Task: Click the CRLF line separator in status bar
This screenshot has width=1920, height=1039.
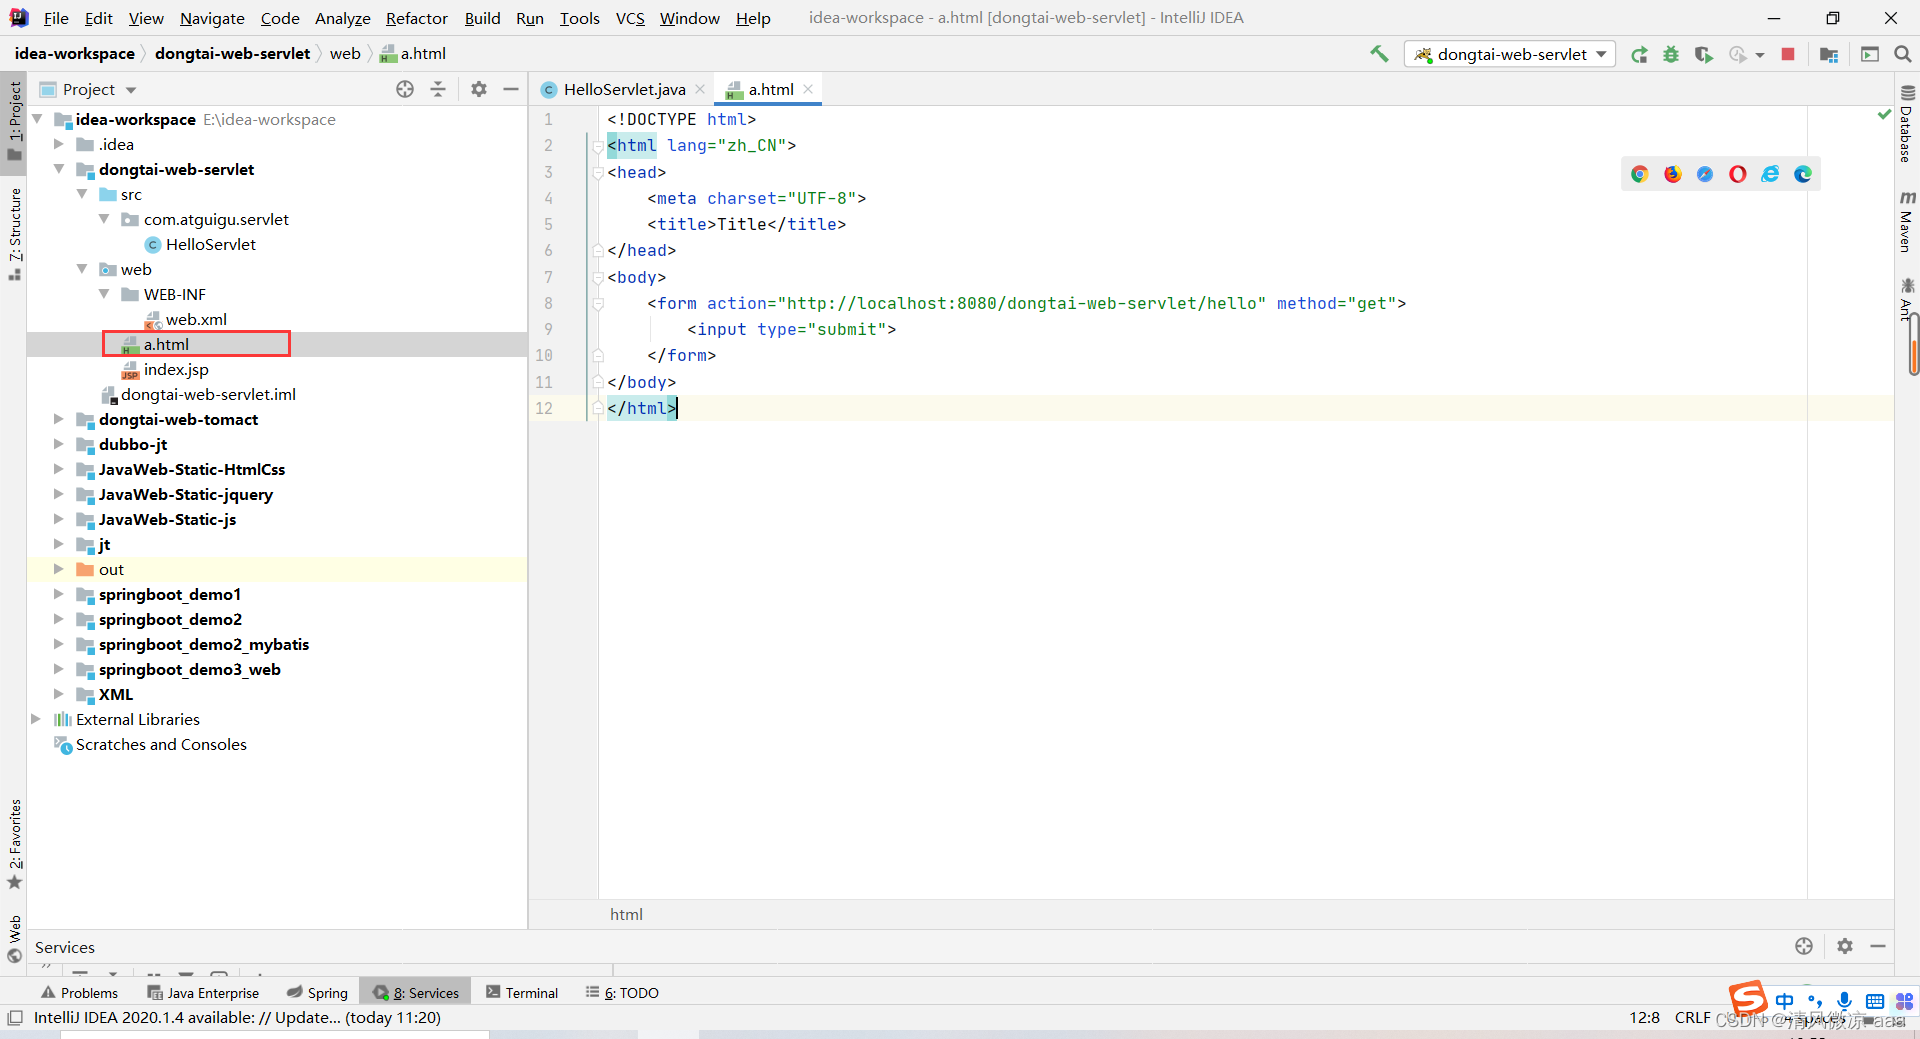Action: pos(1693,1018)
